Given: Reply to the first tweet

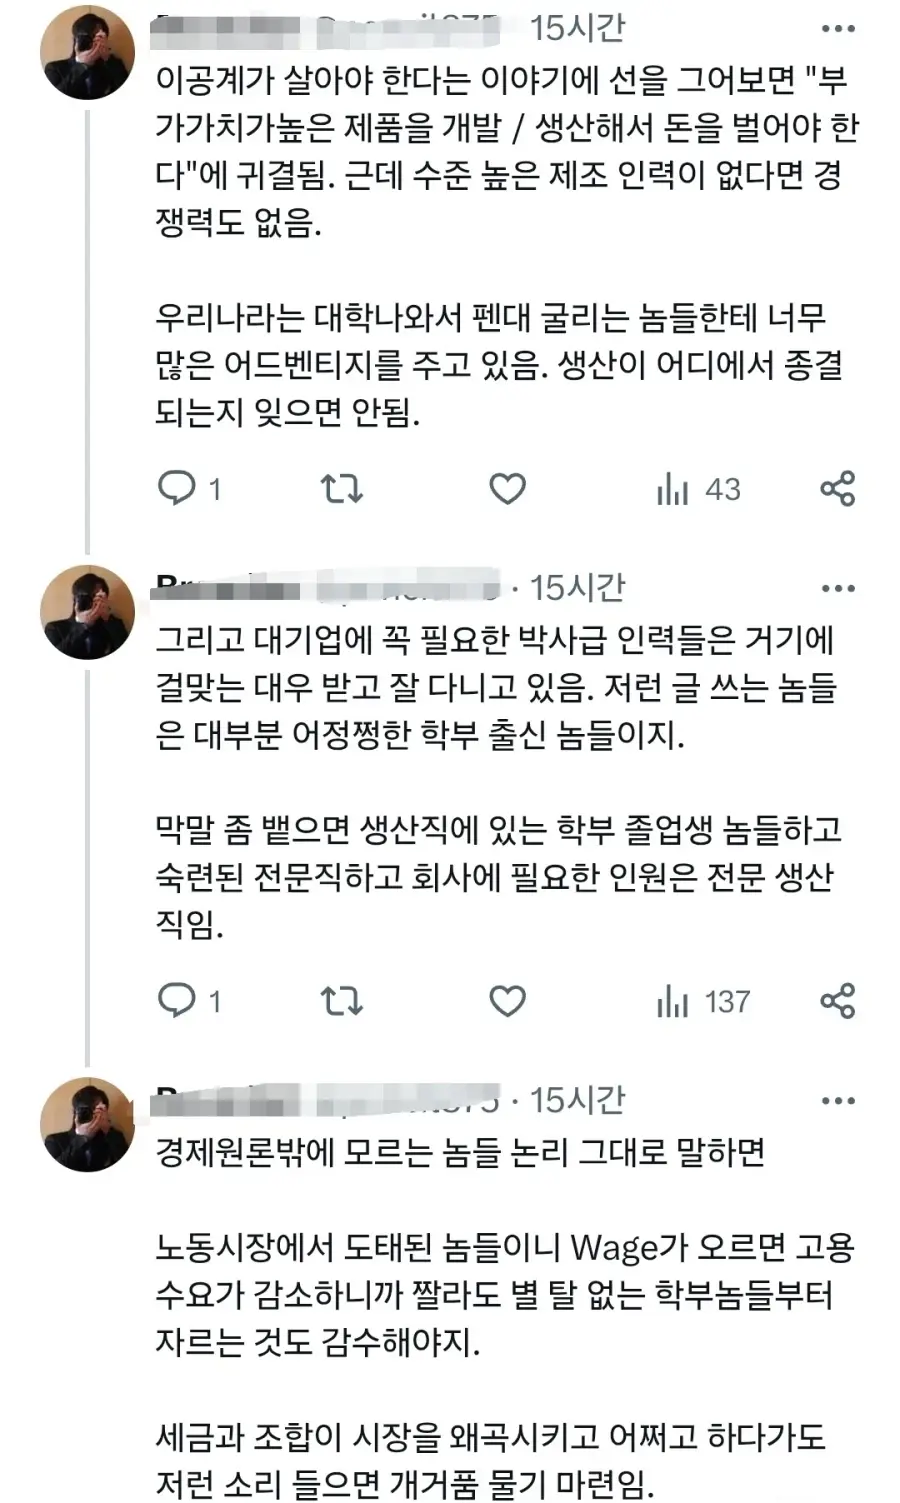Looking at the screenshot, I should 180,488.
